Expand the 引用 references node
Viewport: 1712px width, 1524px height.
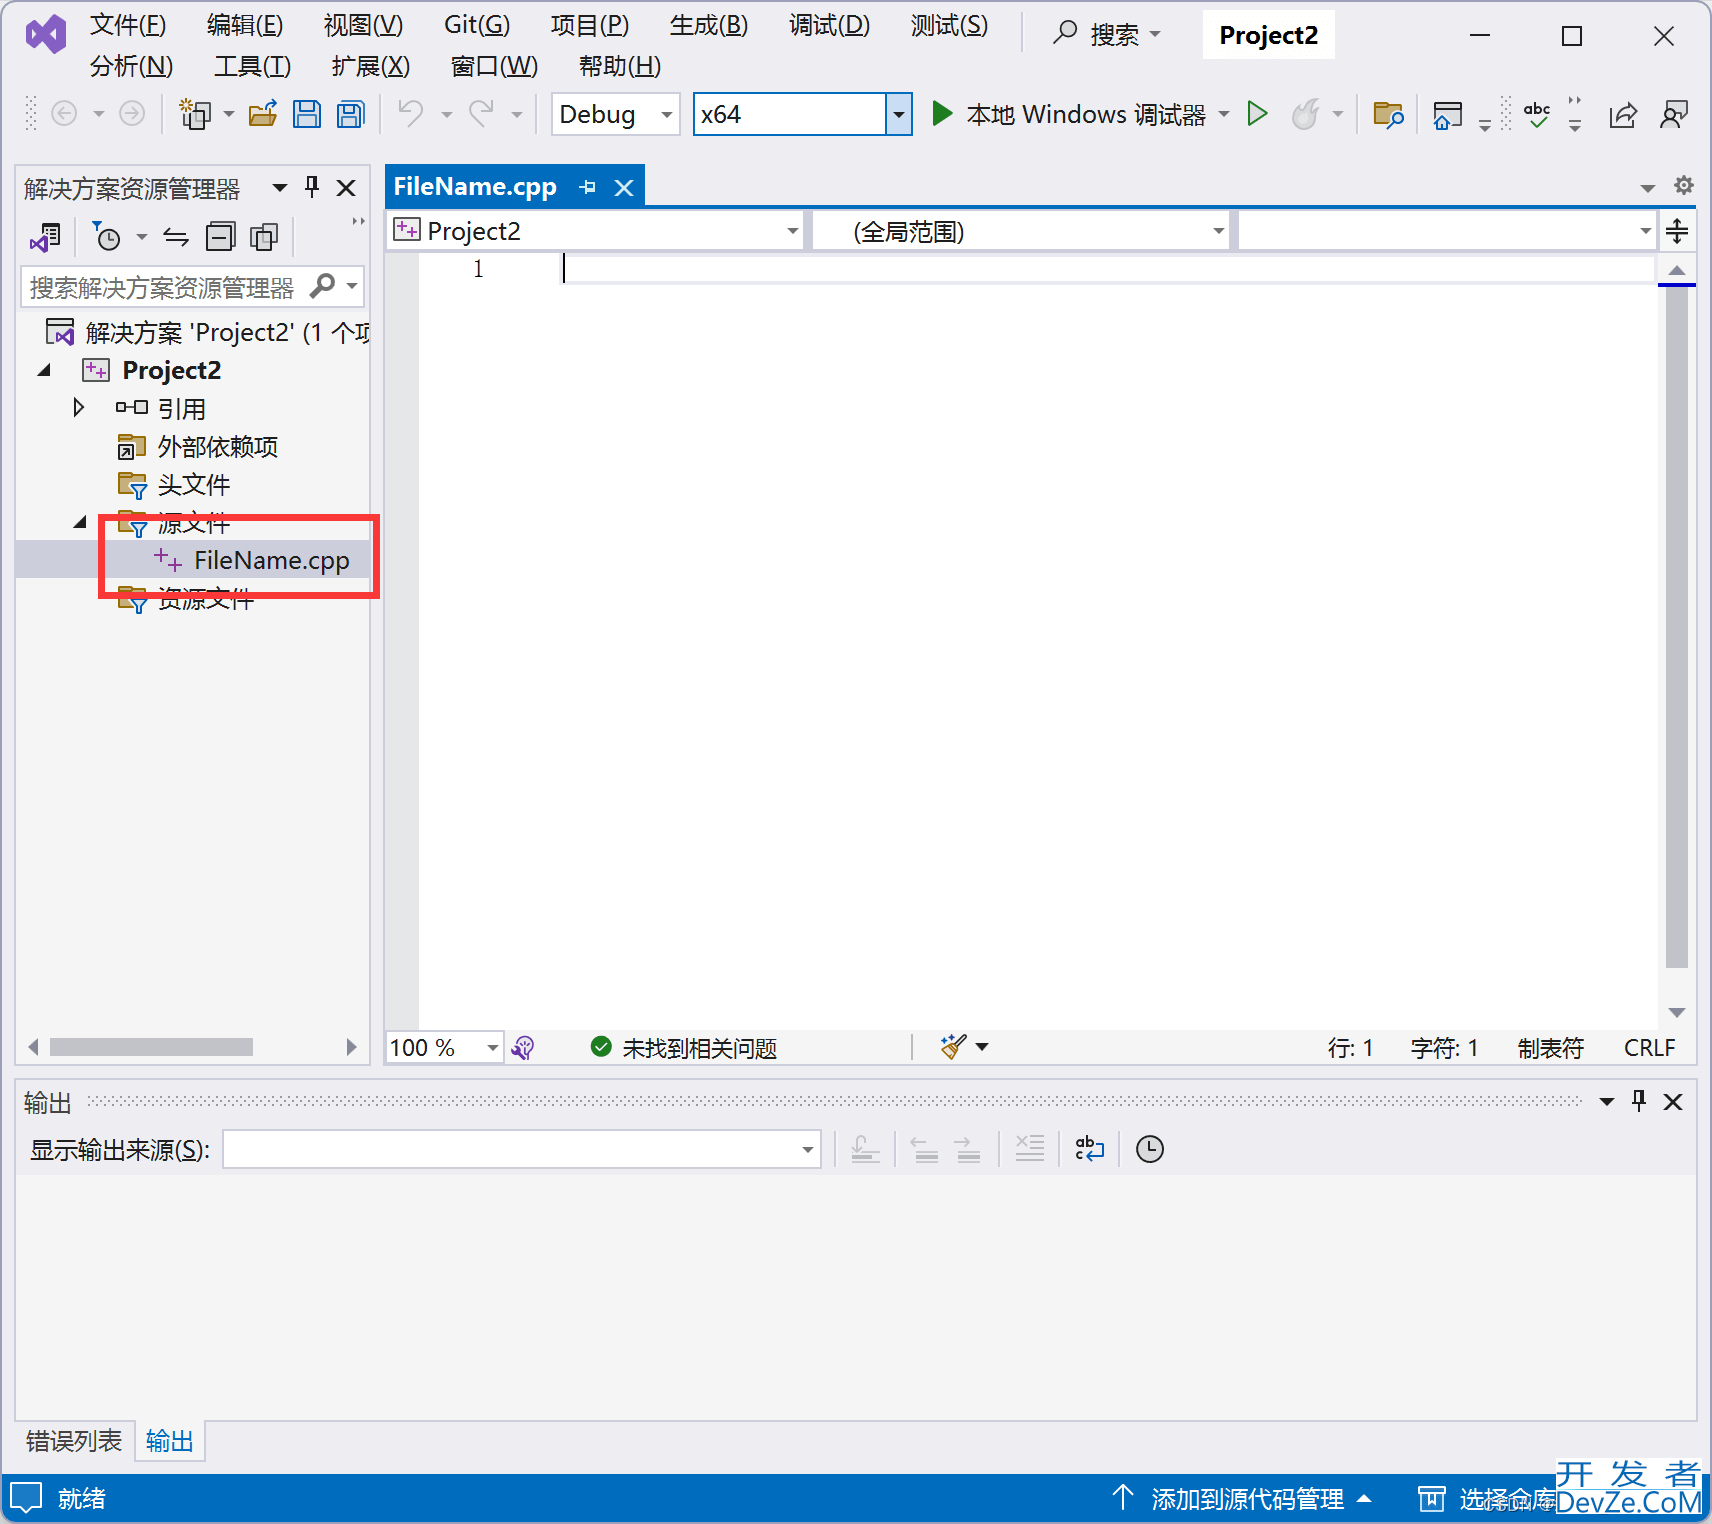point(78,408)
